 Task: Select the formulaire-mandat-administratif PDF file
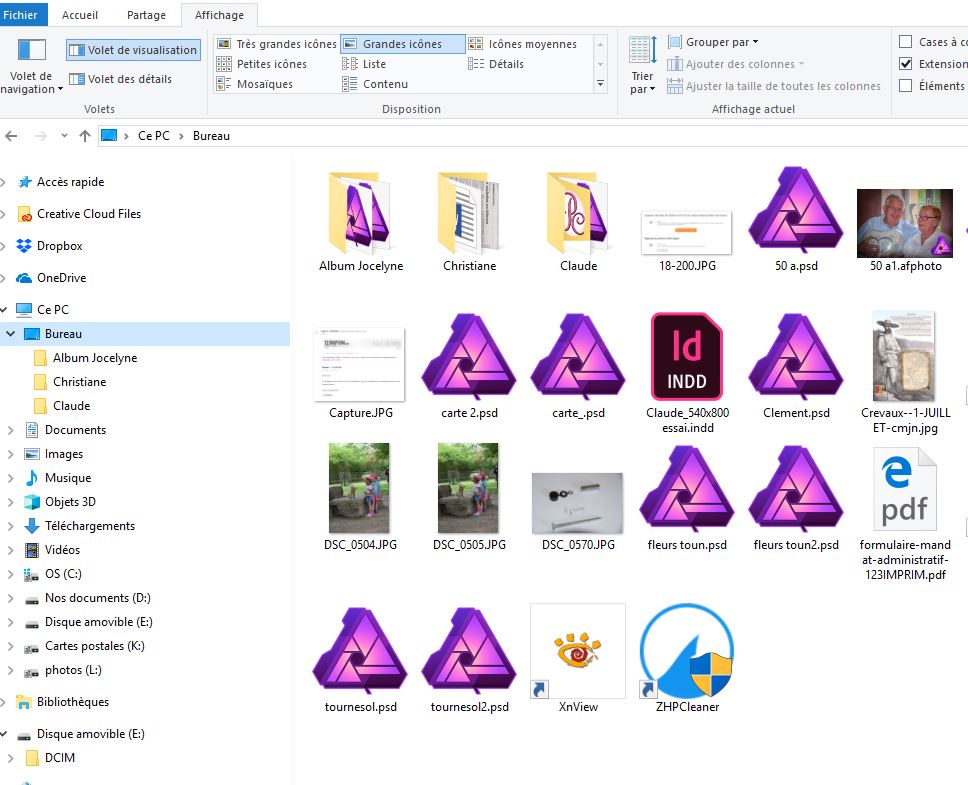(x=905, y=489)
